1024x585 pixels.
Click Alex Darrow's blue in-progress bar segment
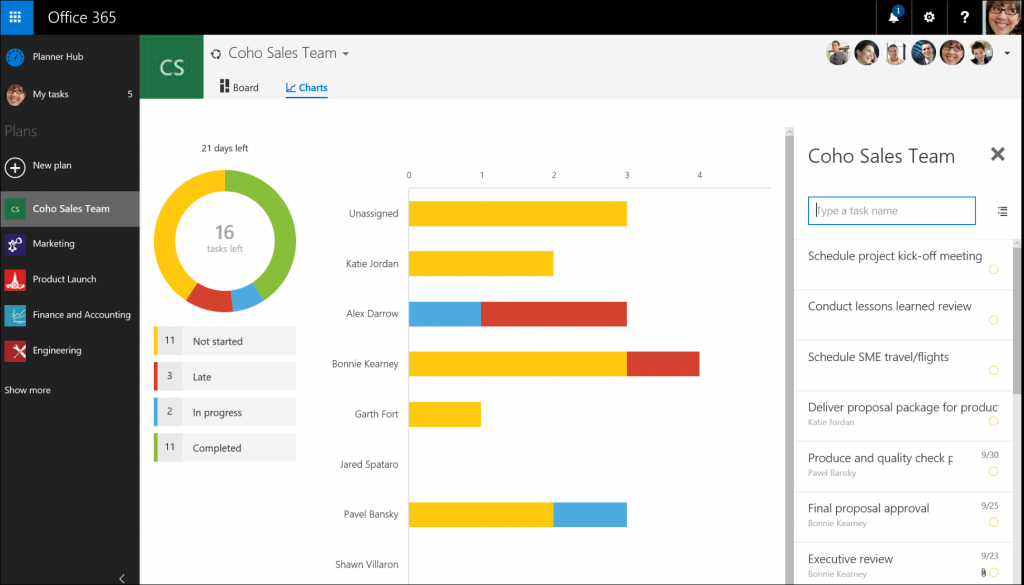click(445, 314)
